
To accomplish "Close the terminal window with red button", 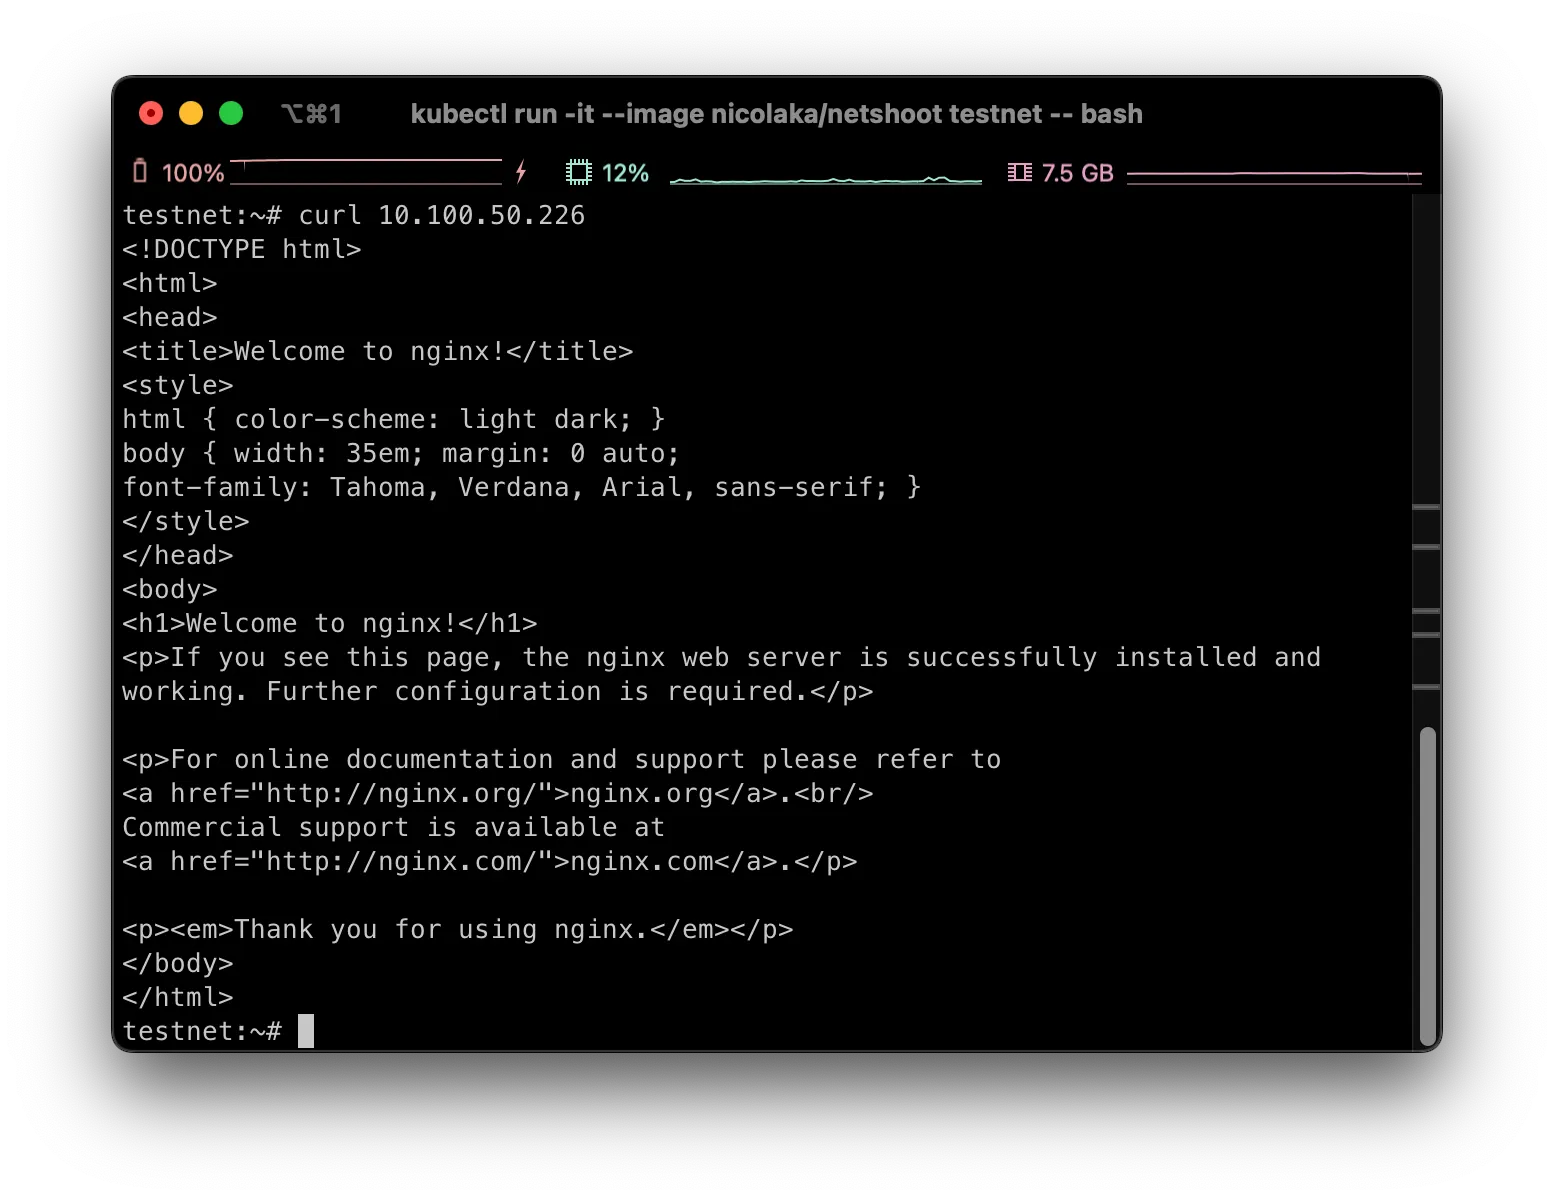I will pos(151,114).
